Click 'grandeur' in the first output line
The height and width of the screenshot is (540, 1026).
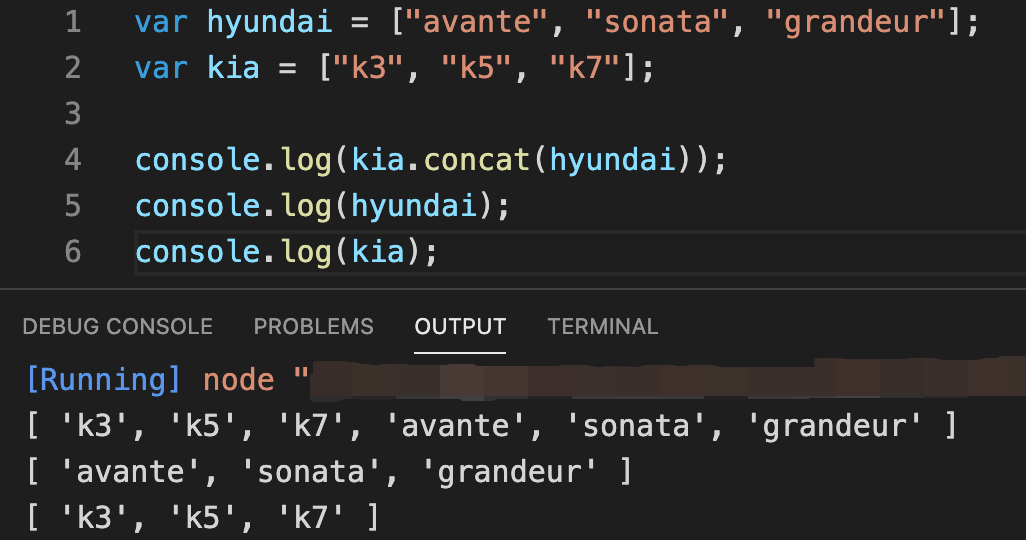pyautogui.click(x=835, y=427)
